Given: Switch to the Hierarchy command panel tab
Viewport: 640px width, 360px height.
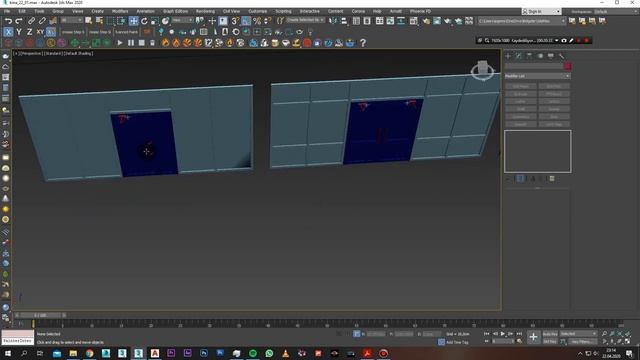Looking at the screenshot, I should [x=529, y=56].
